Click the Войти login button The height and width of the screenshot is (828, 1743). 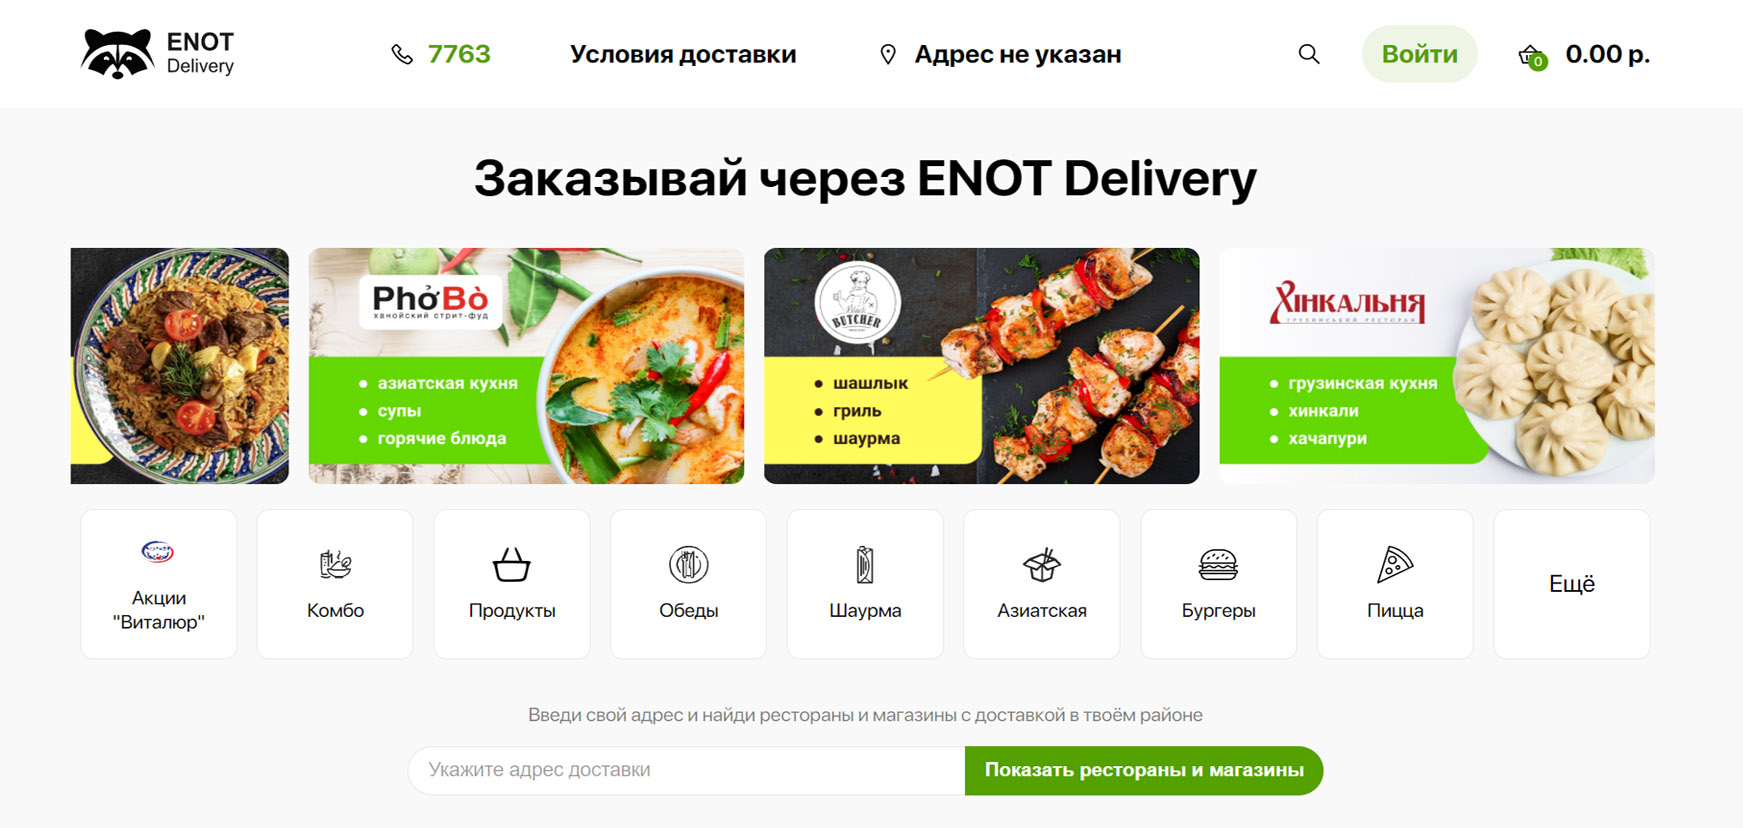click(1419, 54)
